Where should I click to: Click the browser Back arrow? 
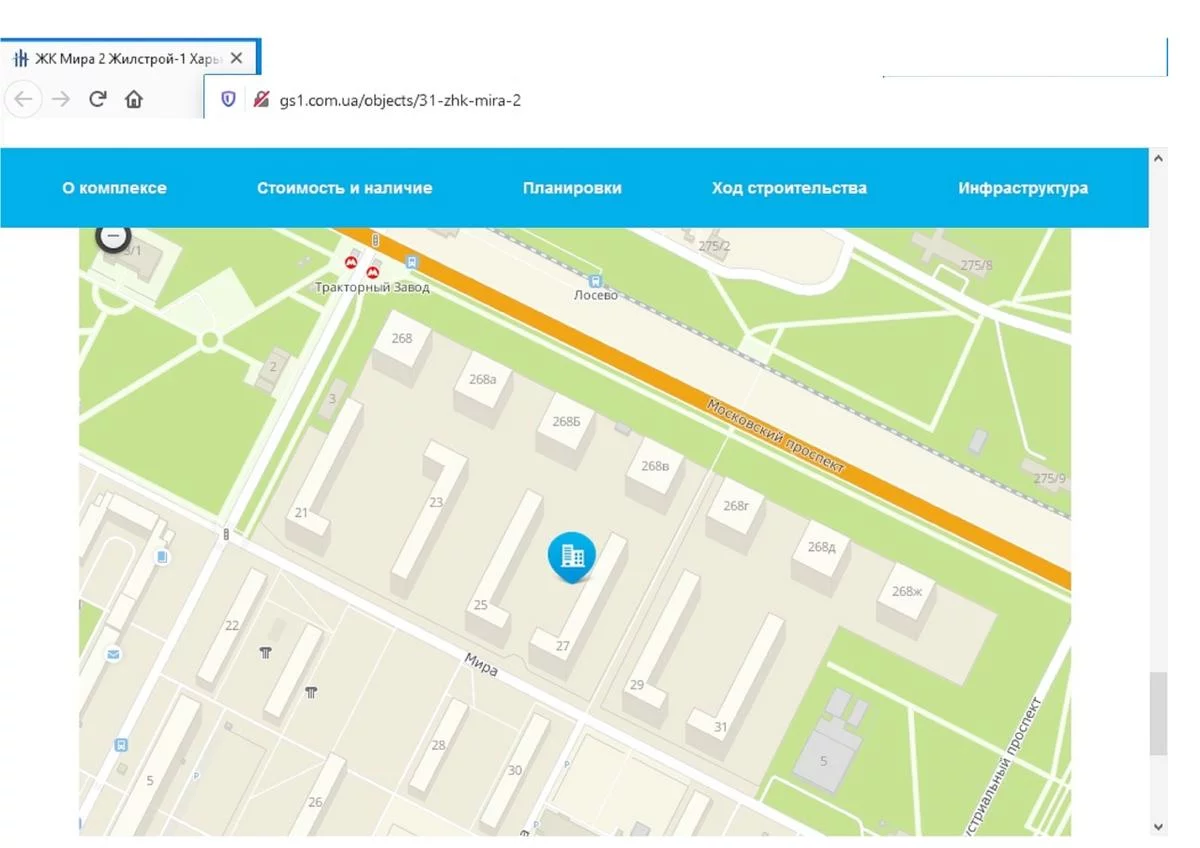point(24,99)
